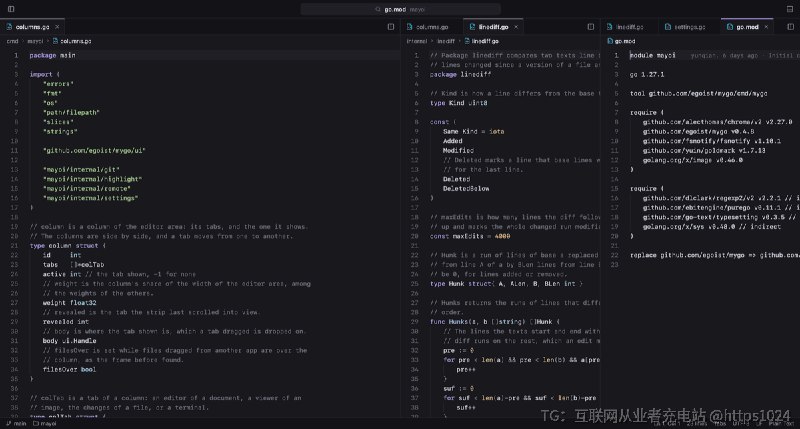This screenshot has height=429, width=800.
Task: Click the github.com/go-text/typesetting line
Action: [x=719, y=217]
